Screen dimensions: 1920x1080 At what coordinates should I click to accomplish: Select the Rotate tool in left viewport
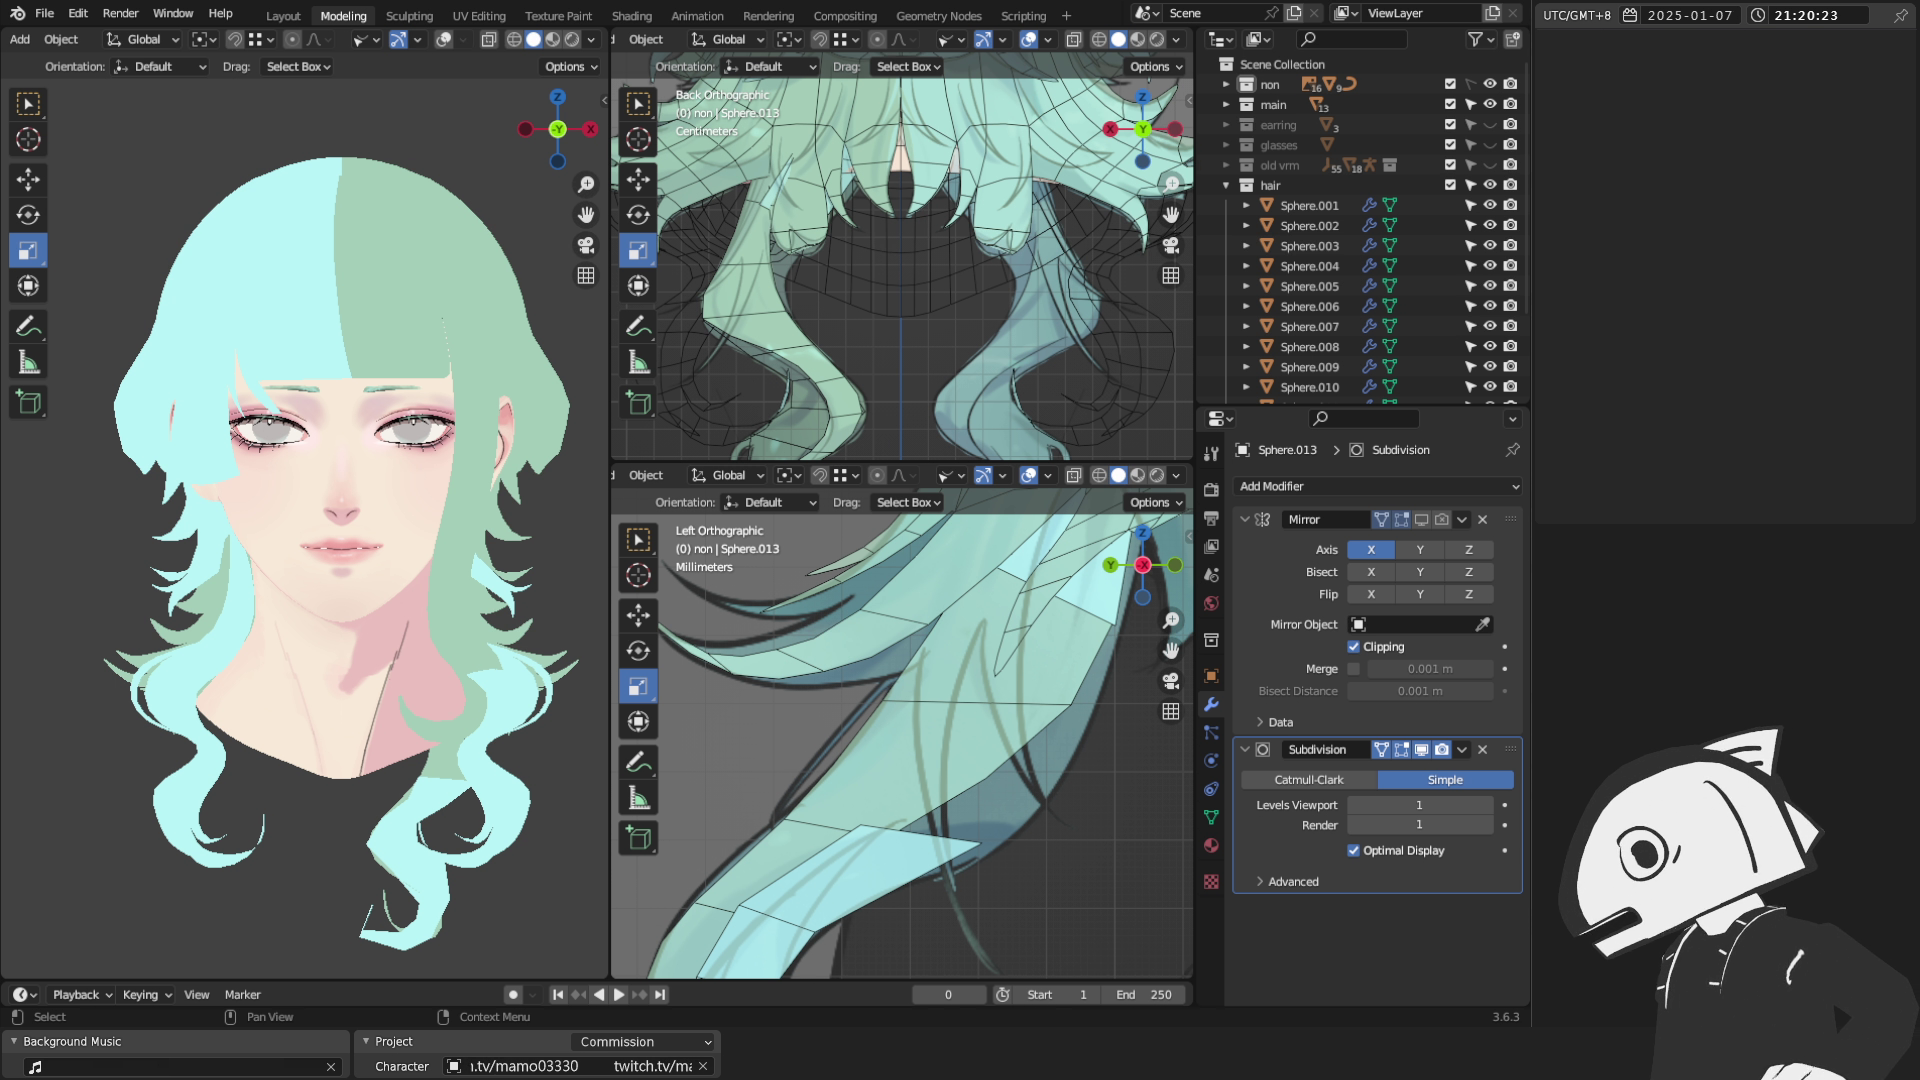click(x=28, y=215)
